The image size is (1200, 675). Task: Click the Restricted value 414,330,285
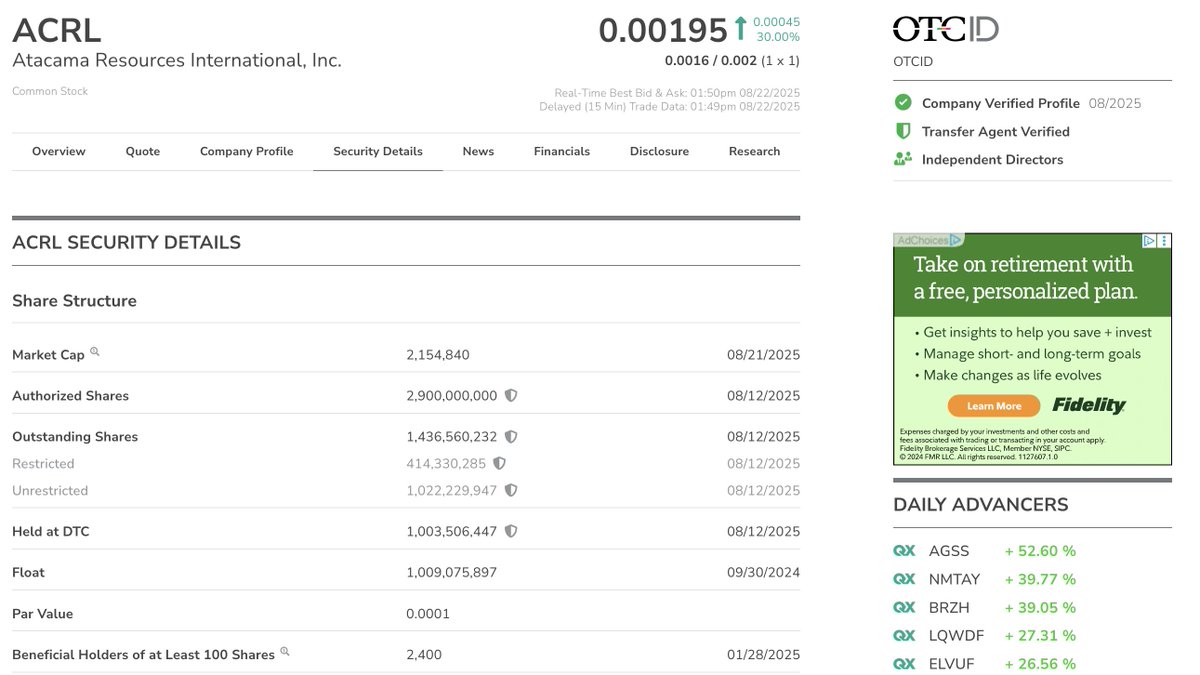pyautogui.click(x=446, y=464)
